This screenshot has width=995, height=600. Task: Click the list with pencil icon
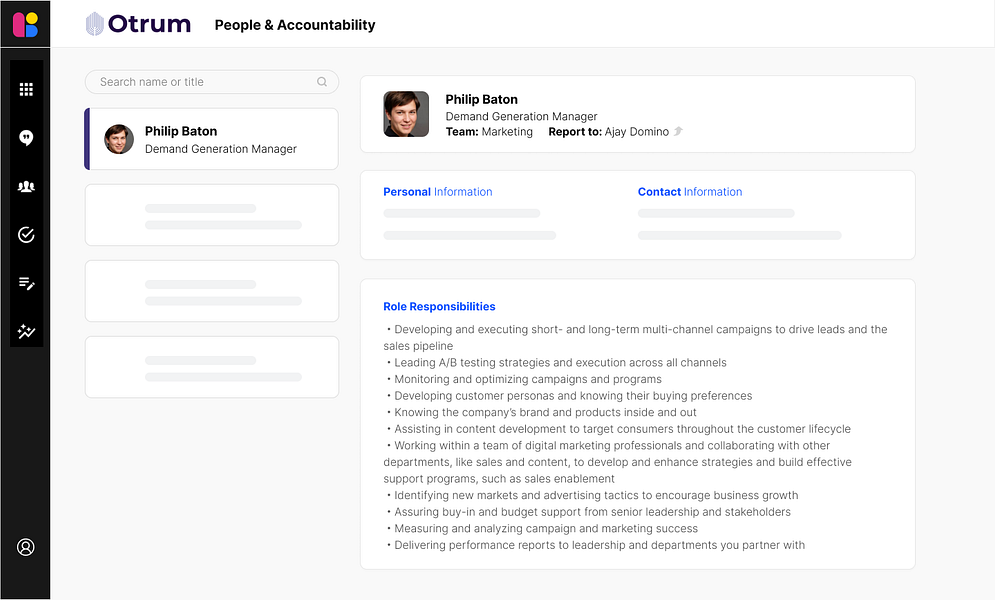(26, 283)
